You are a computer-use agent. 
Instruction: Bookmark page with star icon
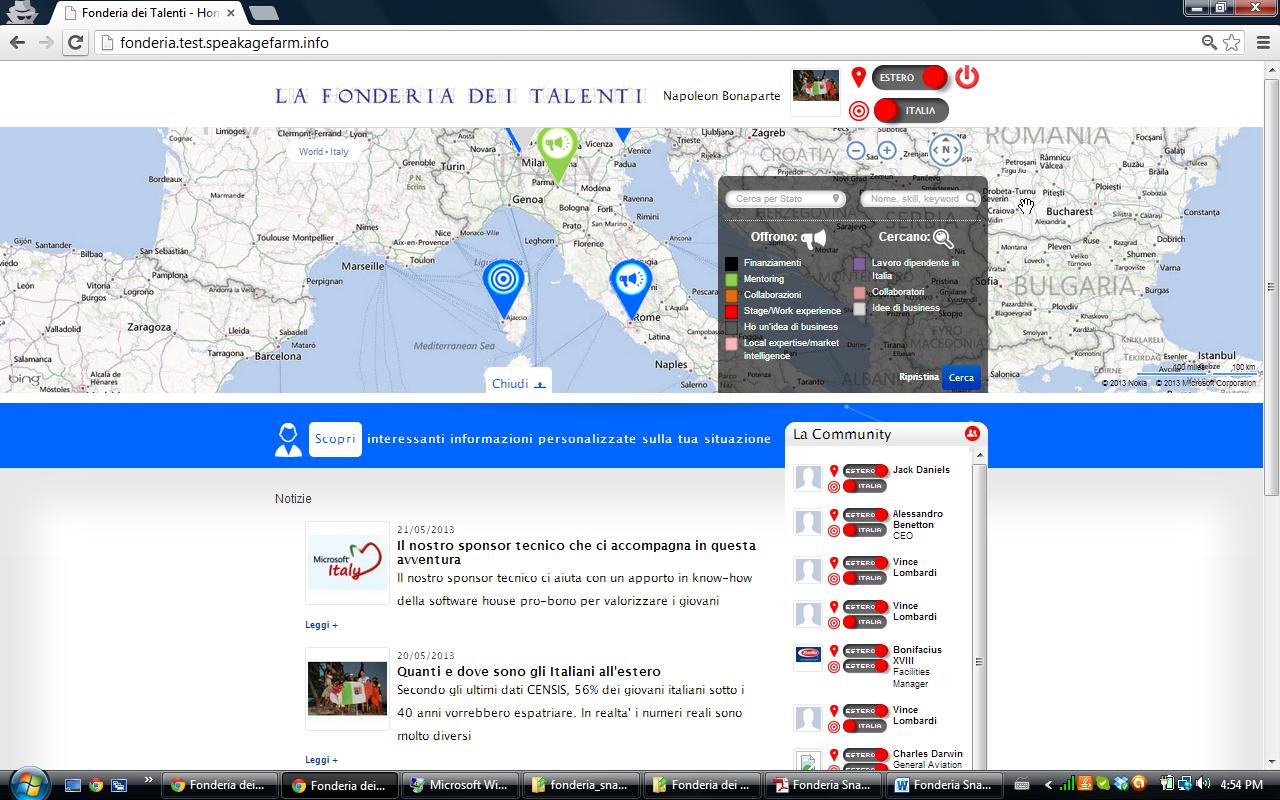pos(1232,43)
